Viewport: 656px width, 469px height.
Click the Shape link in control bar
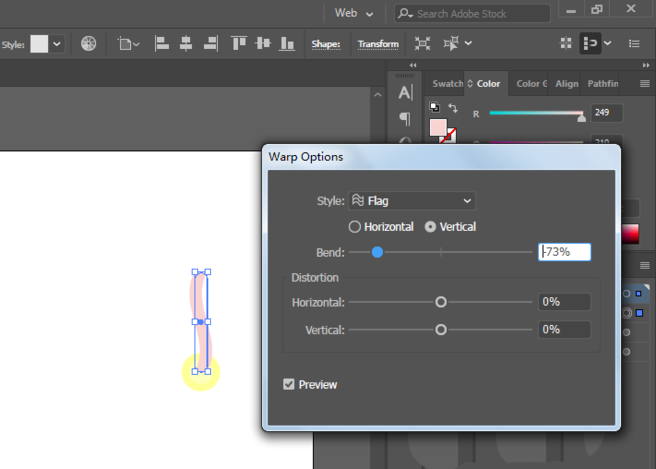(x=326, y=44)
